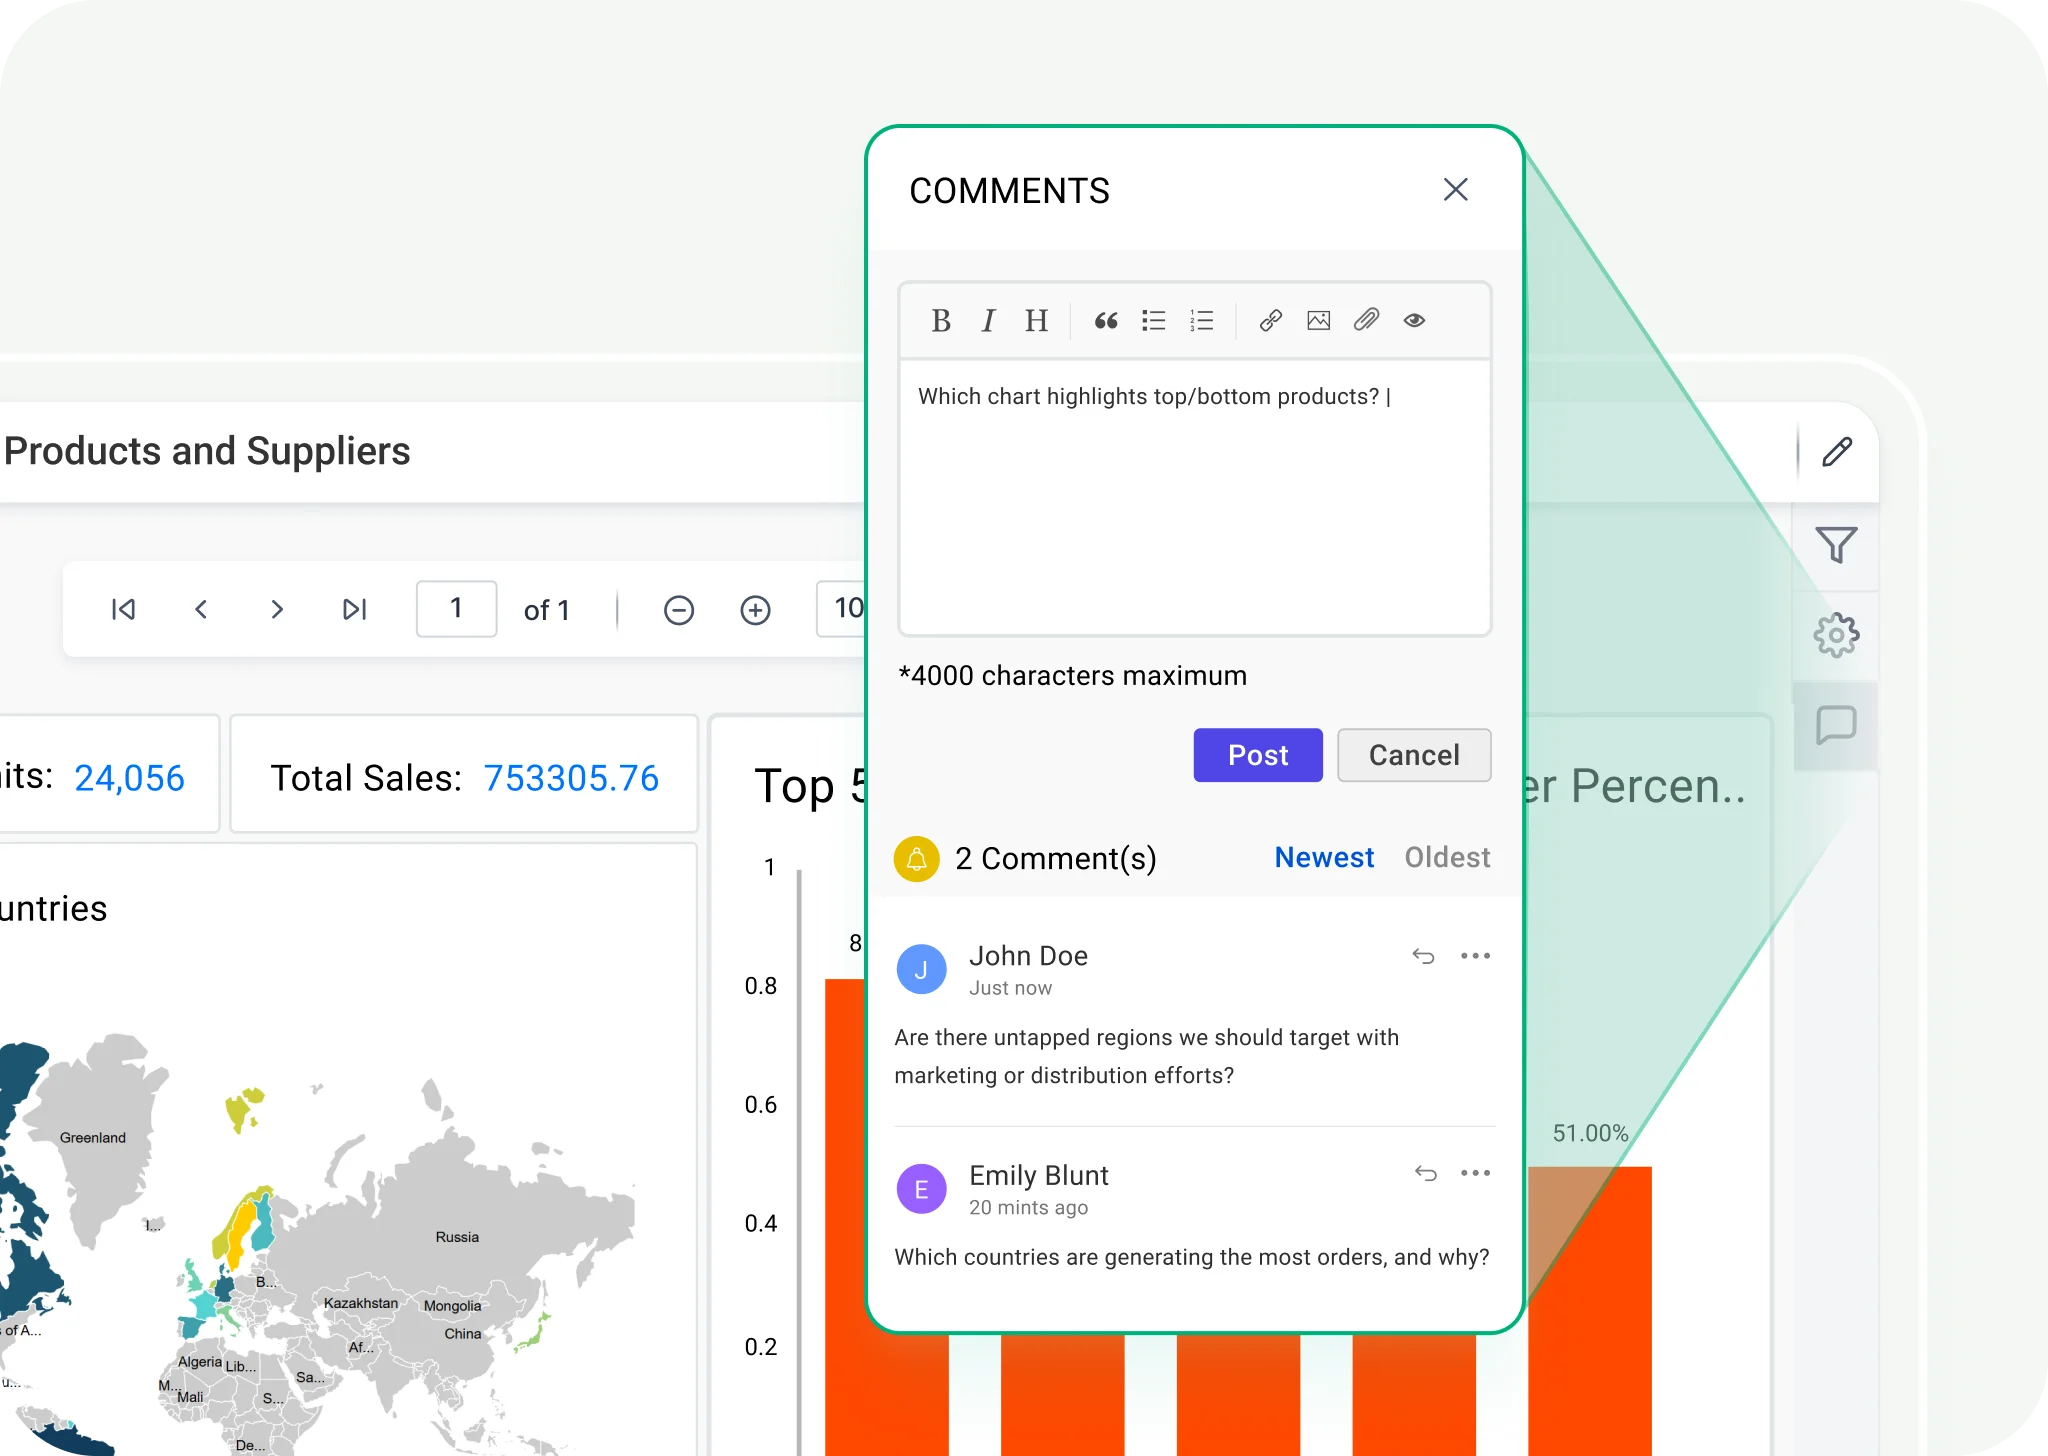The width and height of the screenshot is (2048, 1456).
Task: Insert a hyperlink in the comment
Action: point(1270,321)
